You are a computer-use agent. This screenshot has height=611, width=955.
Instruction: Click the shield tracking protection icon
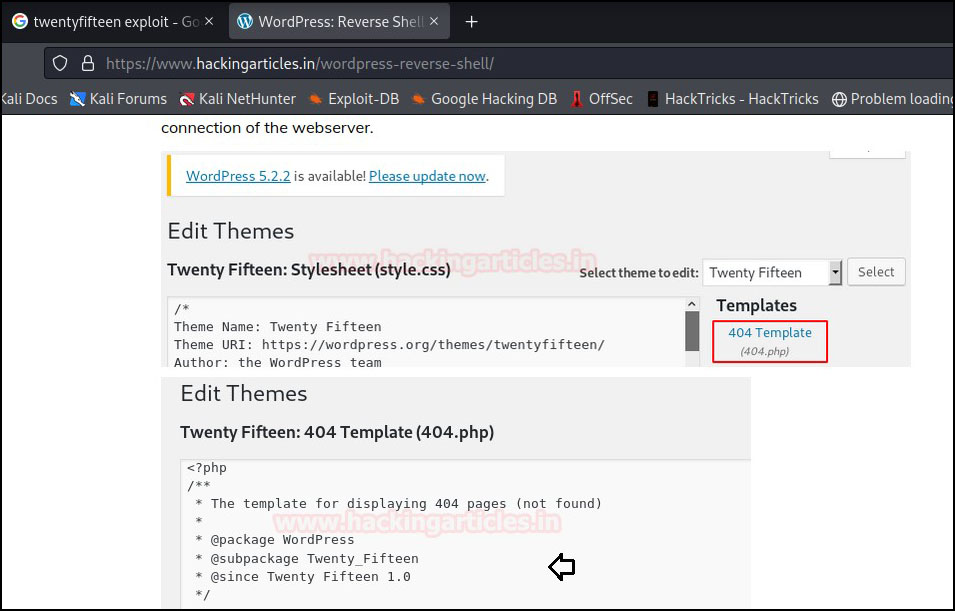click(x=60, y=63)
